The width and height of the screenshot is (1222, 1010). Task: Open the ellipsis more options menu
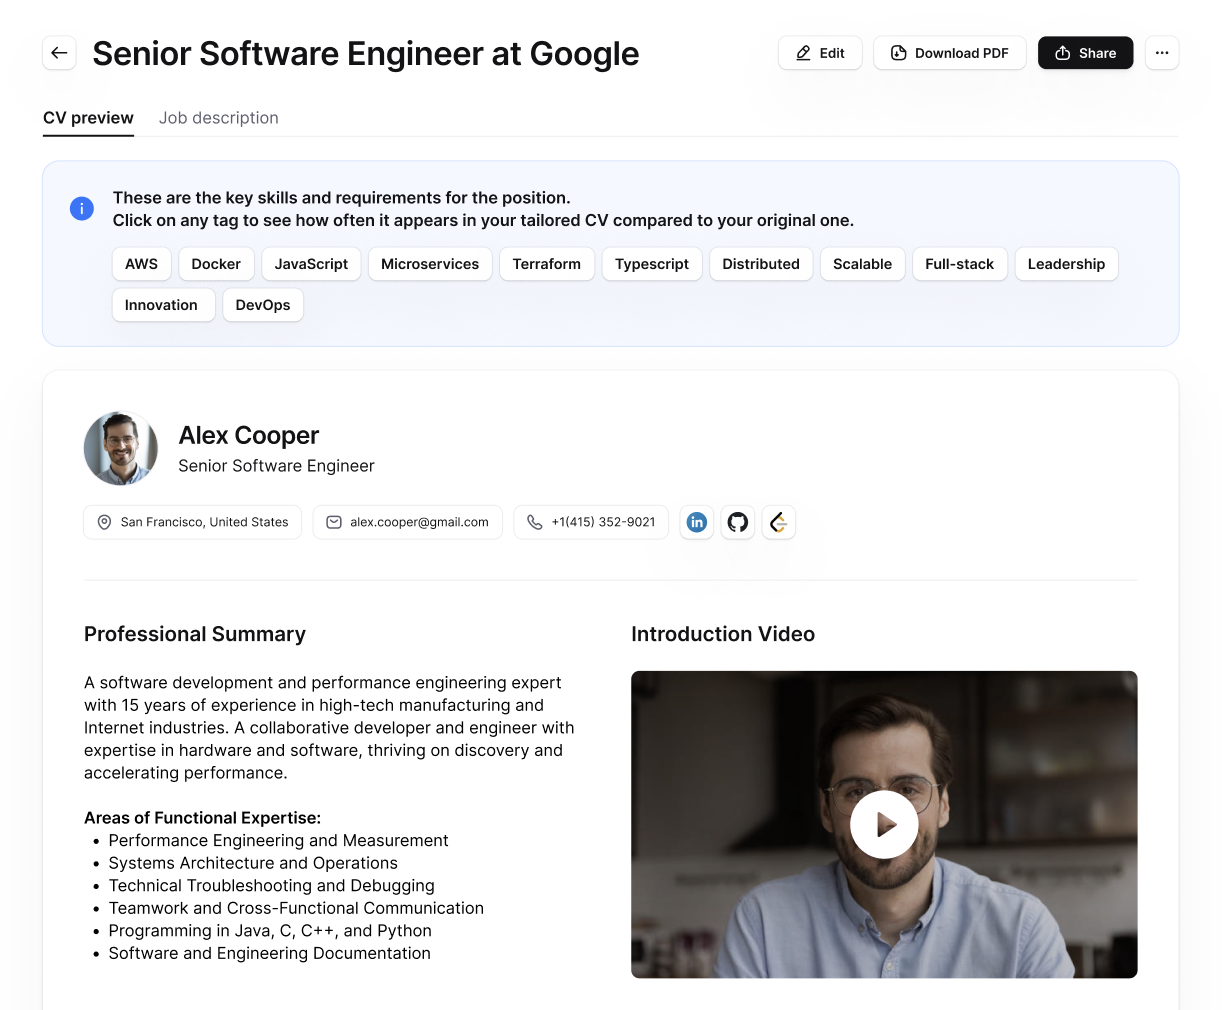pyautogui.click(x=1162, y=52)
